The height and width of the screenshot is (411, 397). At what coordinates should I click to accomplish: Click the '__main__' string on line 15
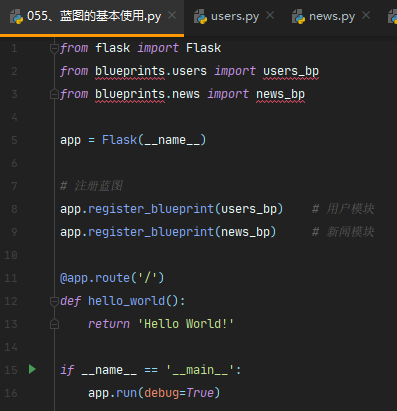click(x=200, y=370)
